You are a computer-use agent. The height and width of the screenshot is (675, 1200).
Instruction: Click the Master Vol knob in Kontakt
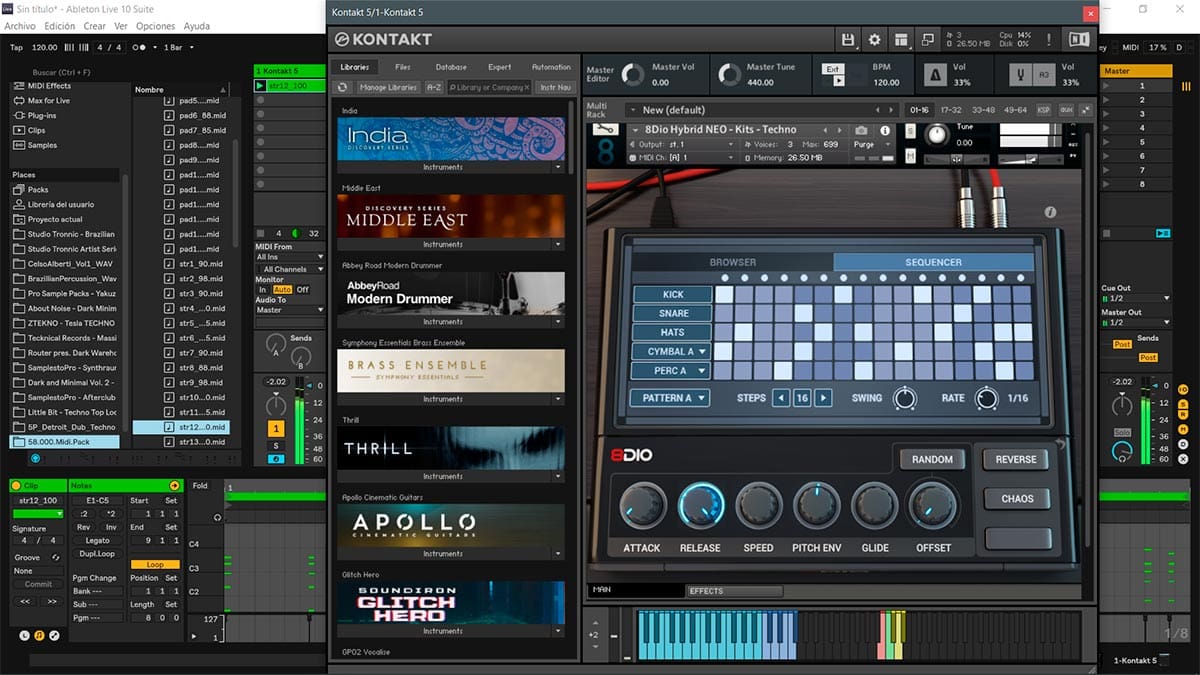click(x=633, y=74)
